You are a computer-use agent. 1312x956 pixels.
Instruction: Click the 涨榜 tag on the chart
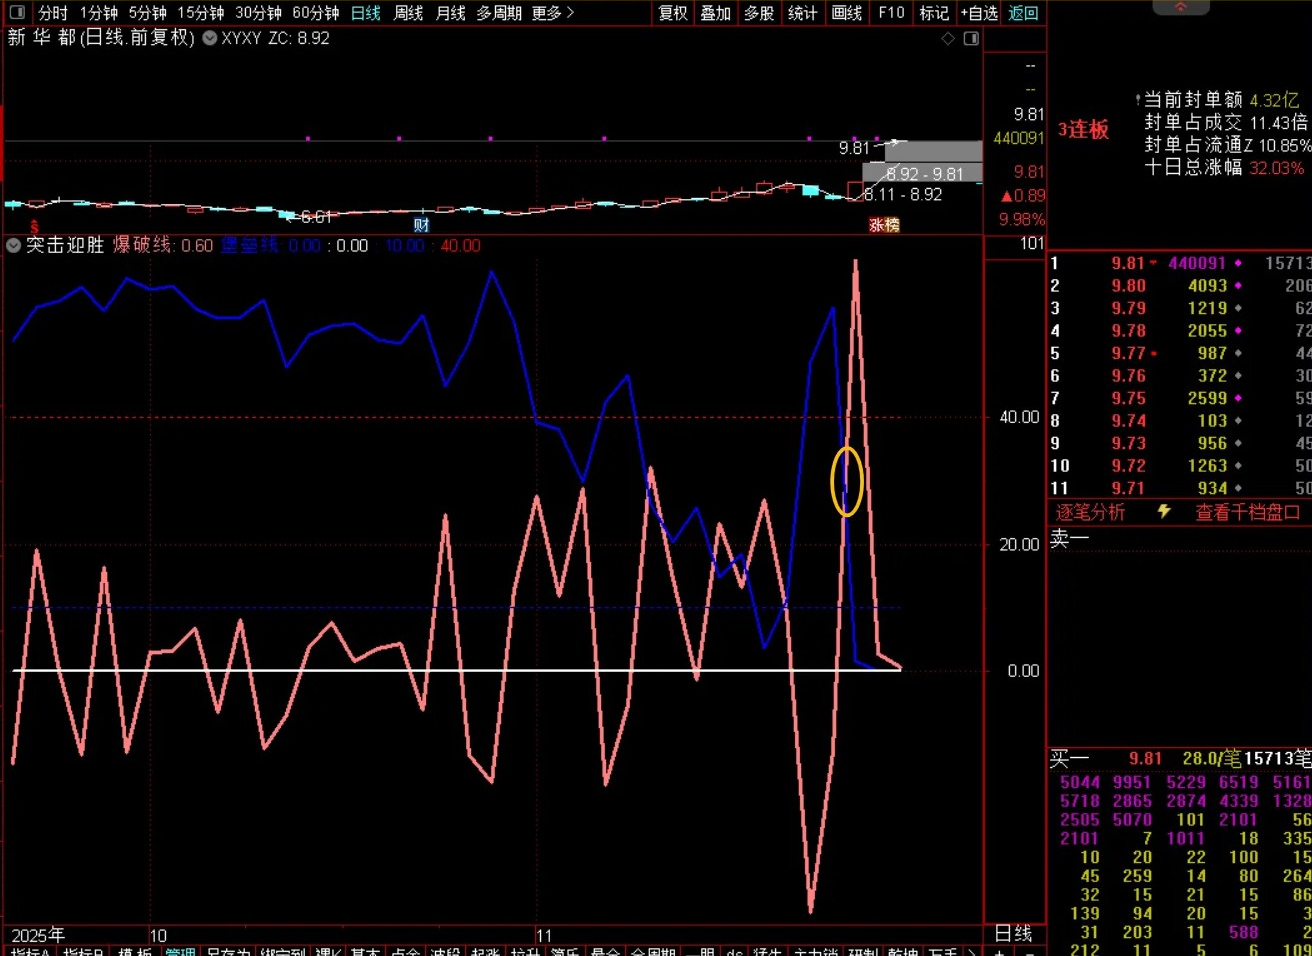(884, 225)
